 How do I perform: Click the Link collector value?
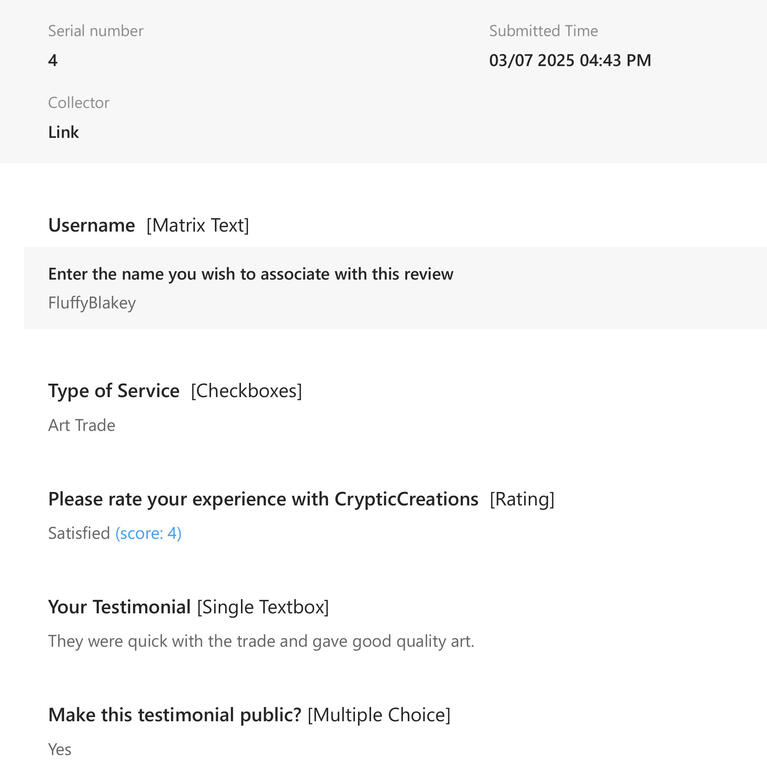63,132
